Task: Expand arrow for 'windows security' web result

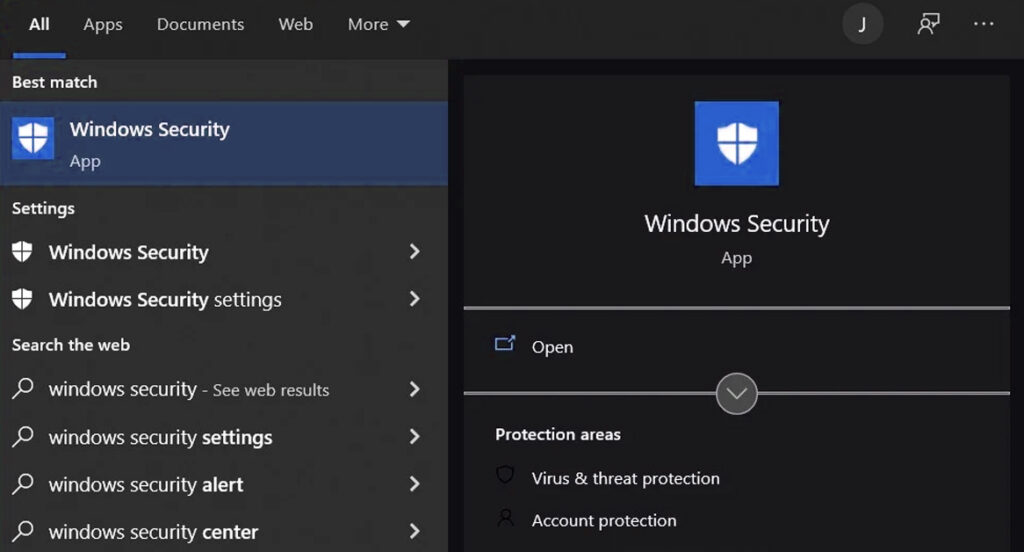Action: (x=414, y=389)
